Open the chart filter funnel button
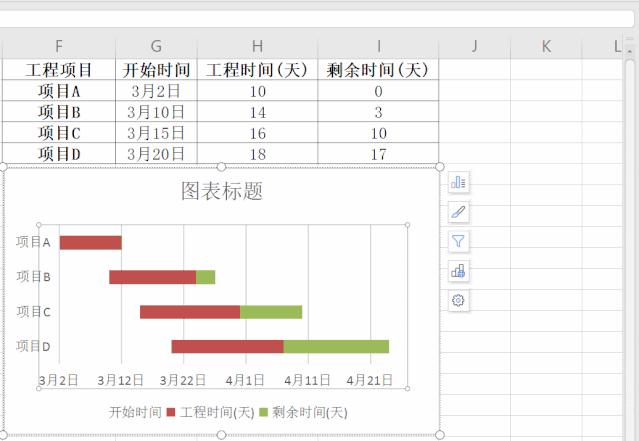 coord(458,241)
